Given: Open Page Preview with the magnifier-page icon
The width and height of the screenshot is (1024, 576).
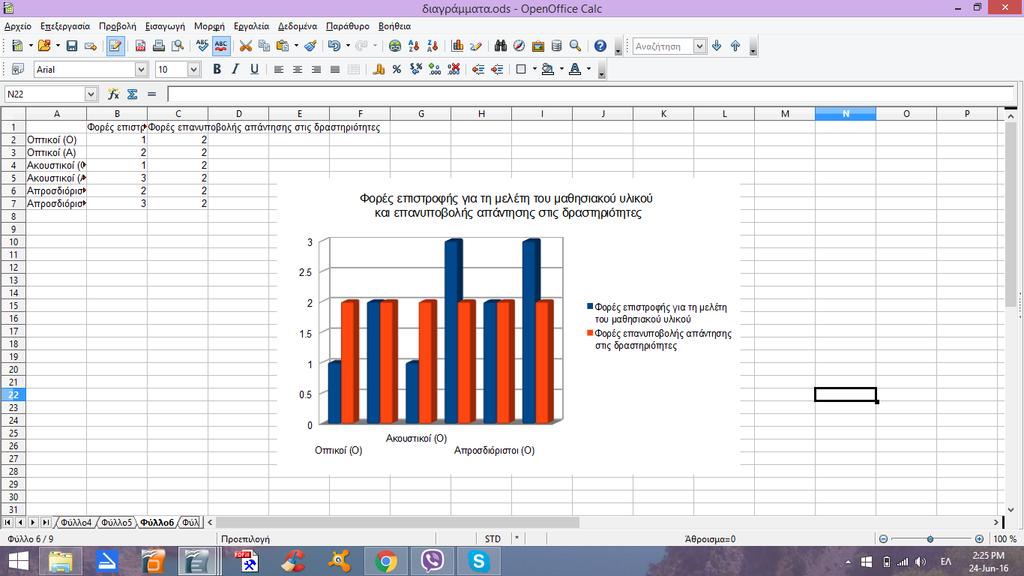Looking at the screenshot, I should click(178, 46).
